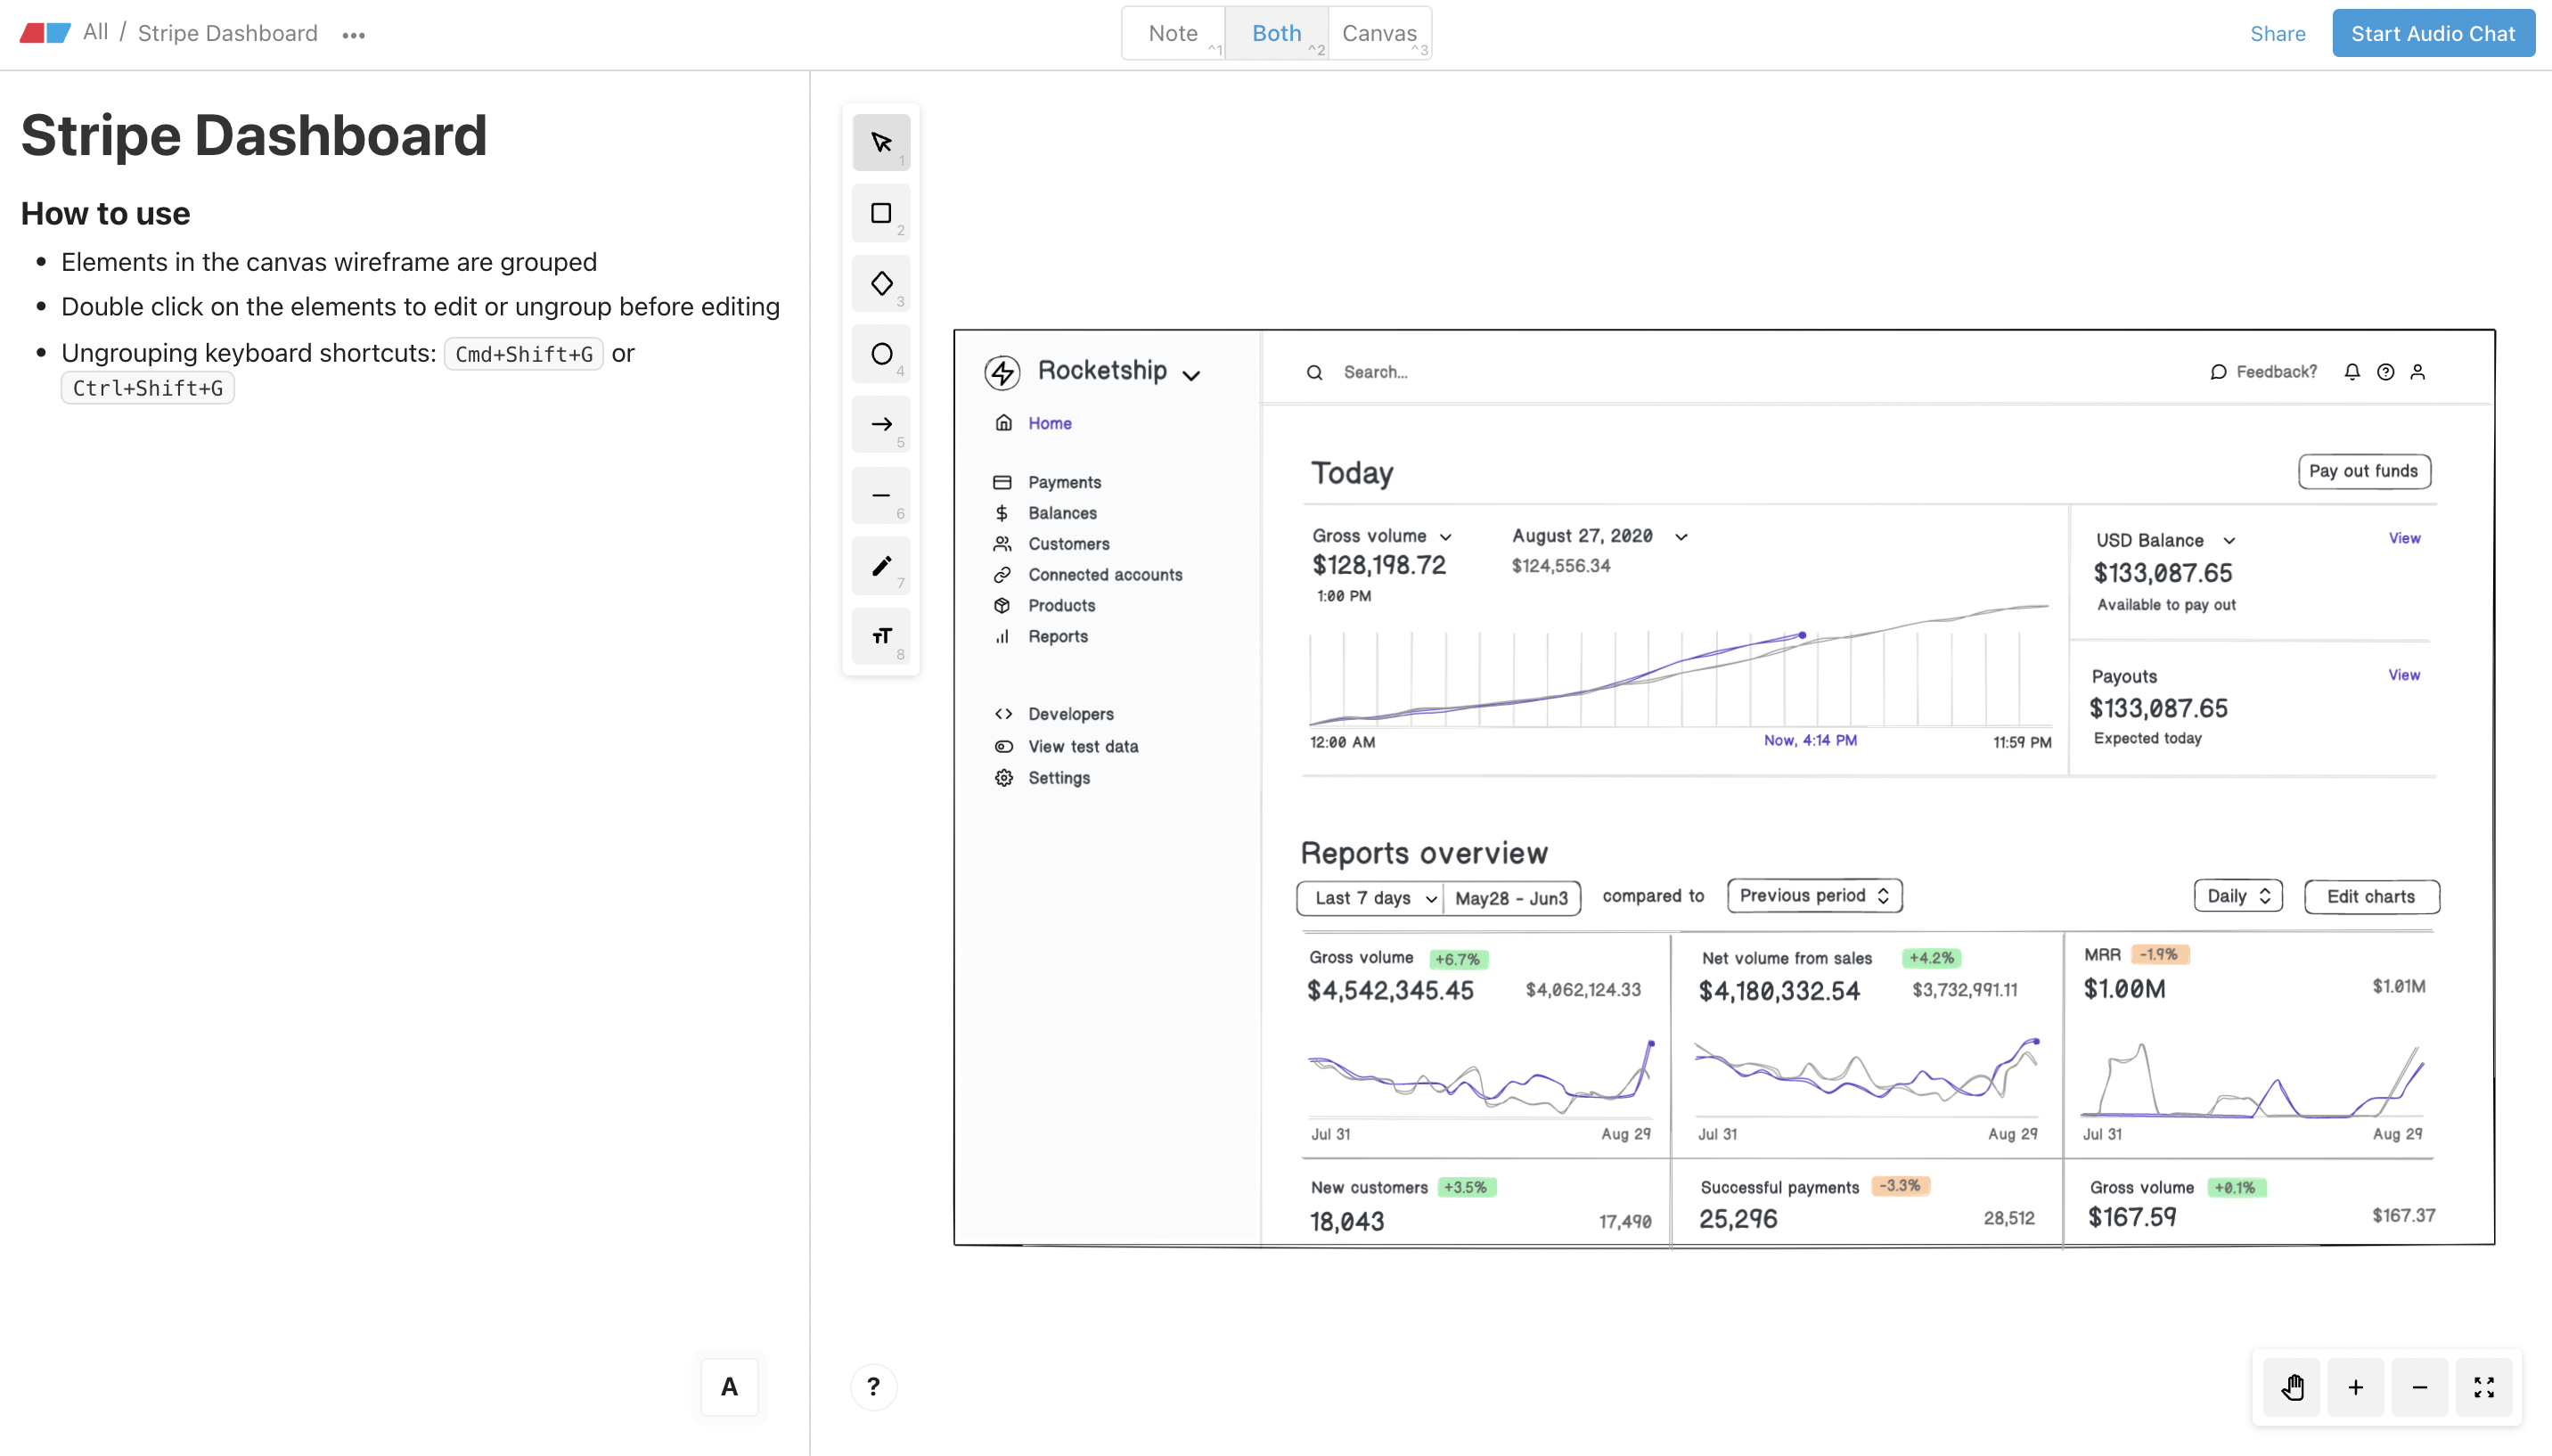Fit canvas to screen icon
The image size is (2552, 1456).
click(2484, 1387)
